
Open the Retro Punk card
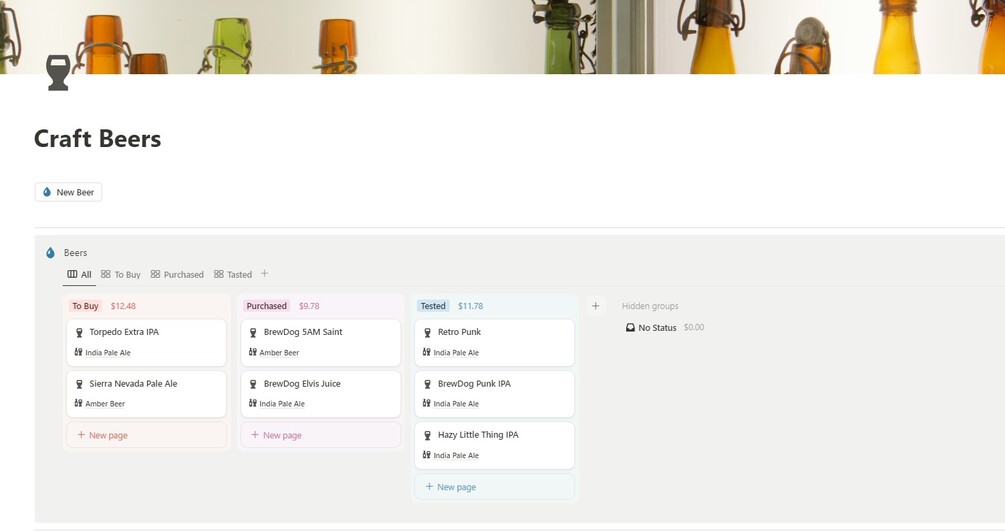(494, 342)
